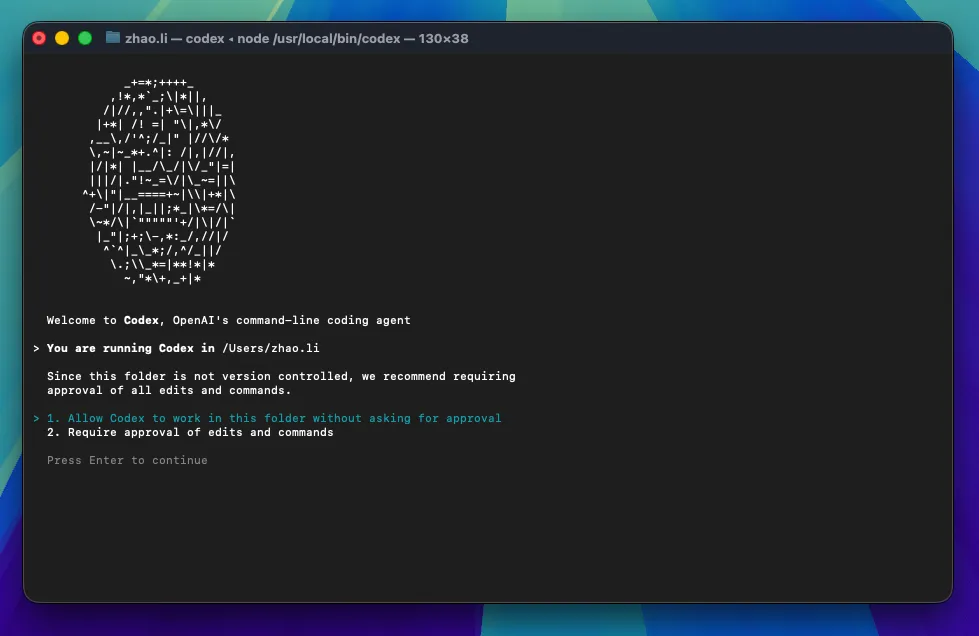Click the ASCII art Codex logo
The width and height of the screenshot is (979, 636).
point(160,180)
